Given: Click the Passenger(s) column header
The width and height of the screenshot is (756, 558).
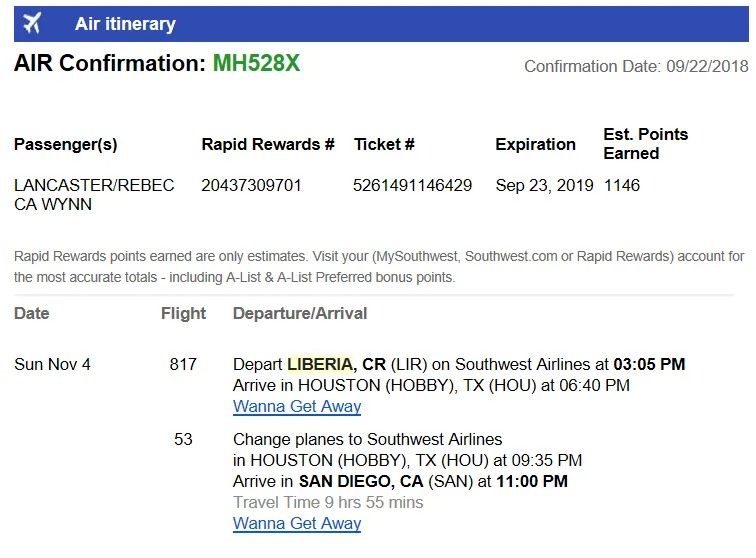Looking at the screenshot, I should click(66, 144).
